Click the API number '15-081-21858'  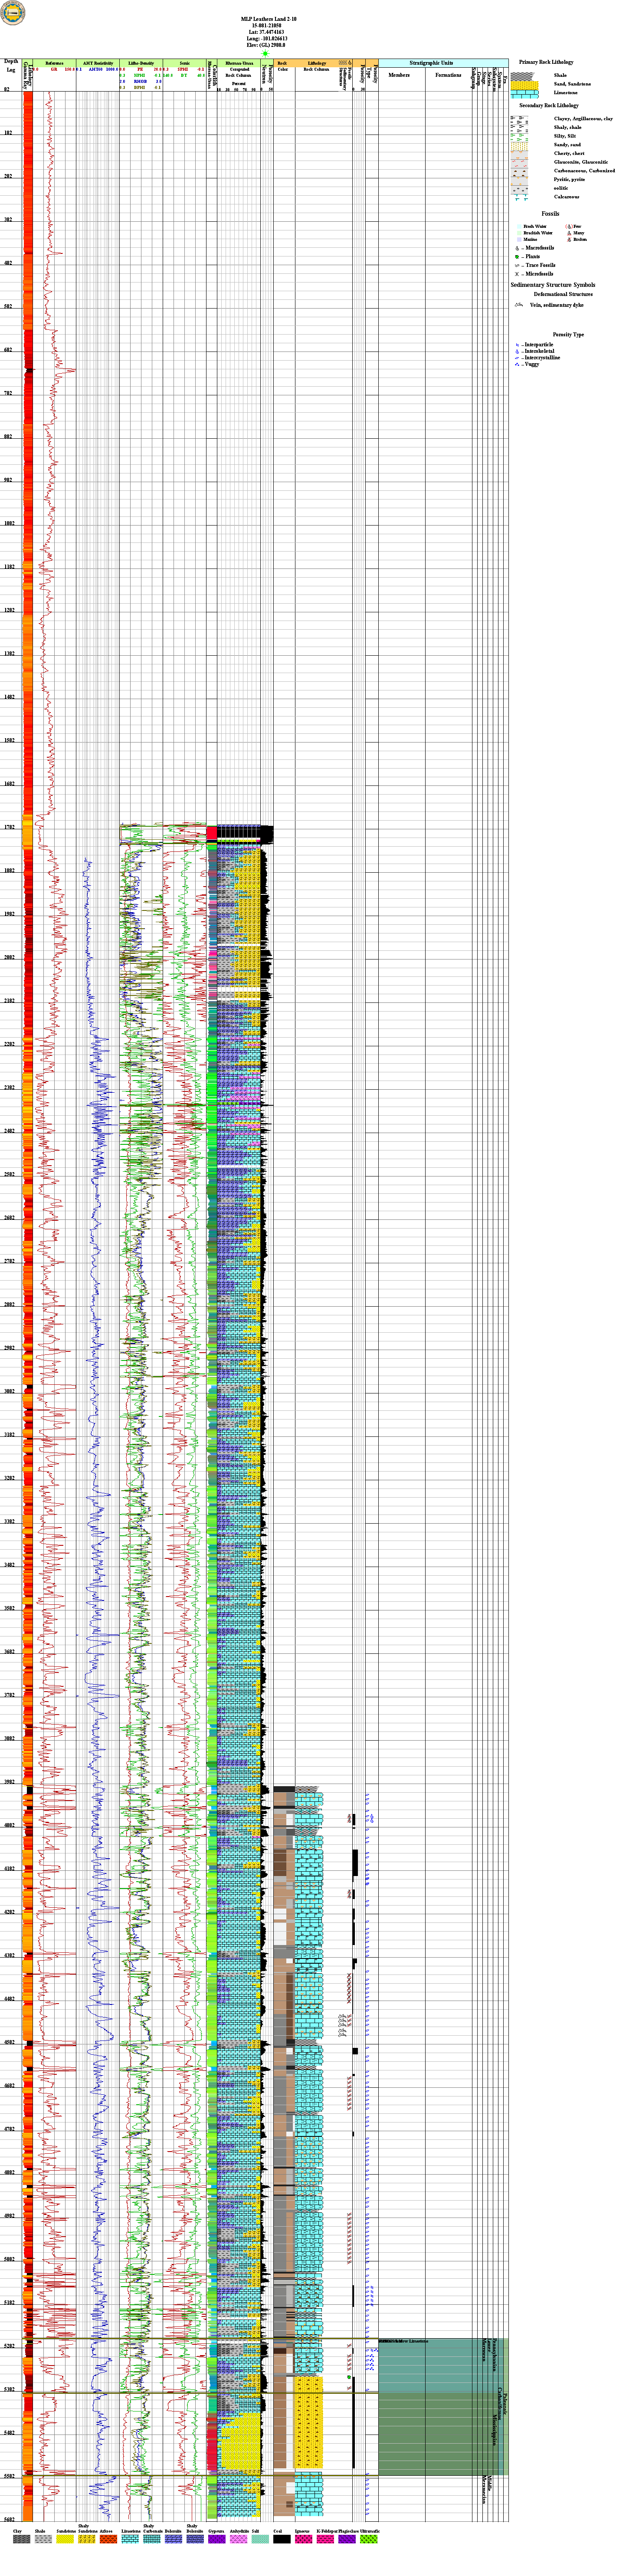pos(268,25)
